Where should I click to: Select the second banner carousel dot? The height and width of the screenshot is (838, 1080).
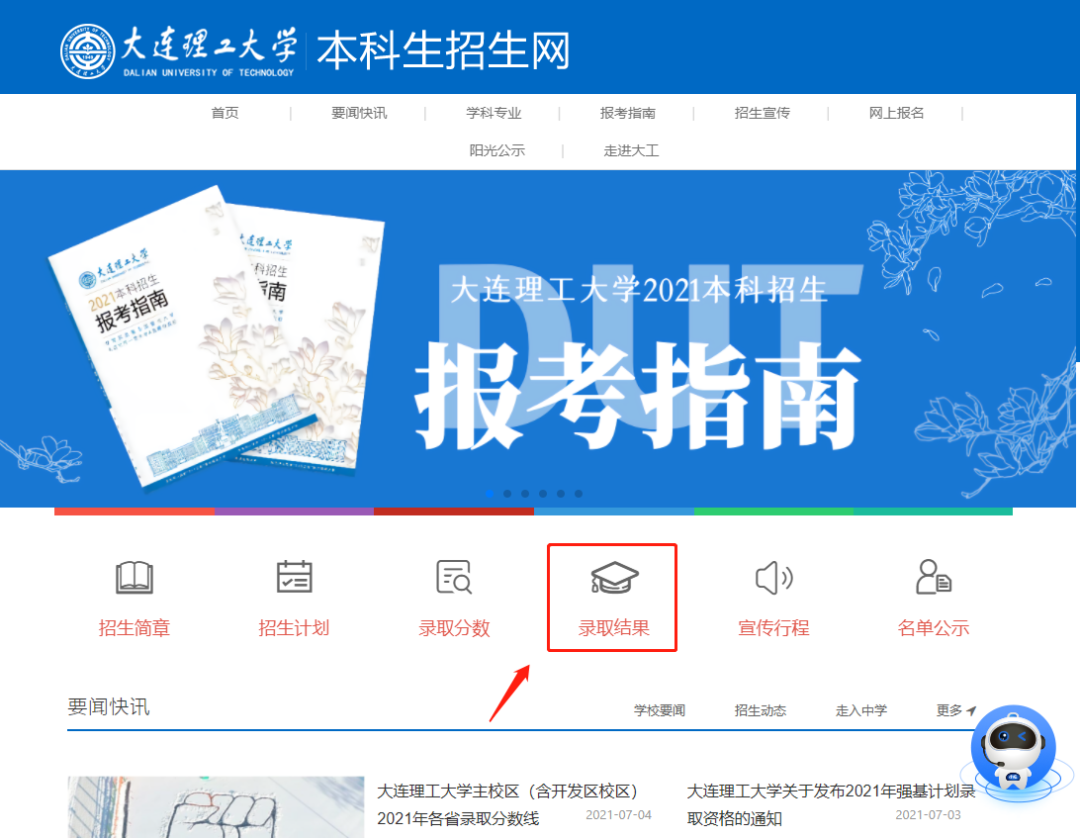507,494
